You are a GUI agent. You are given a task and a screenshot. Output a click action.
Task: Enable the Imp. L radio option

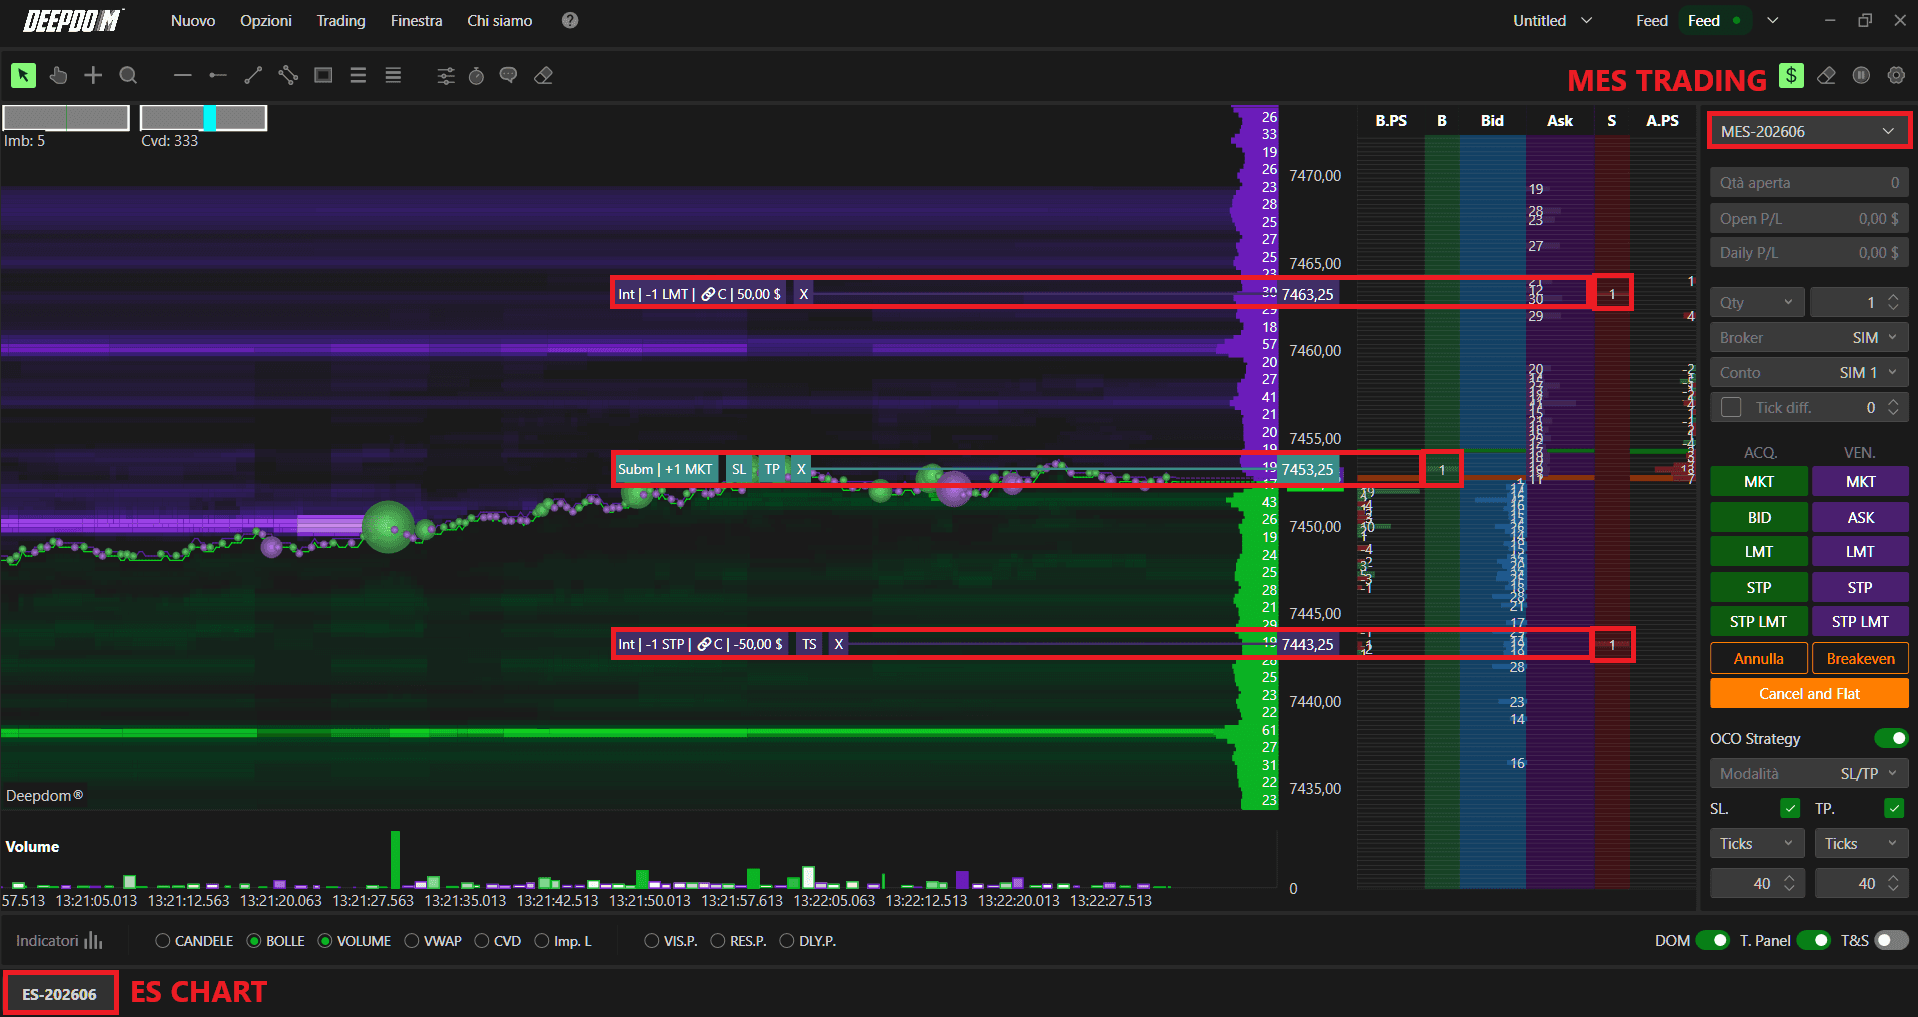click(542, 941)
